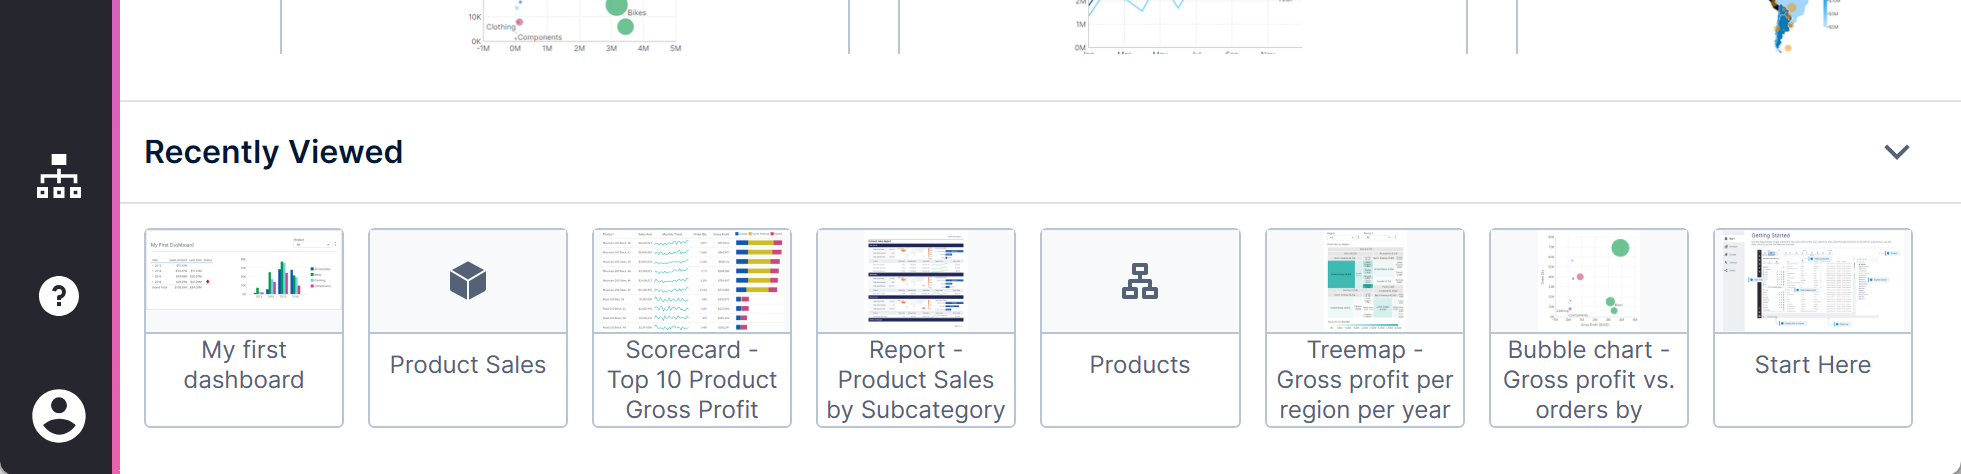Open the user profile account icon

pos(59,415)
